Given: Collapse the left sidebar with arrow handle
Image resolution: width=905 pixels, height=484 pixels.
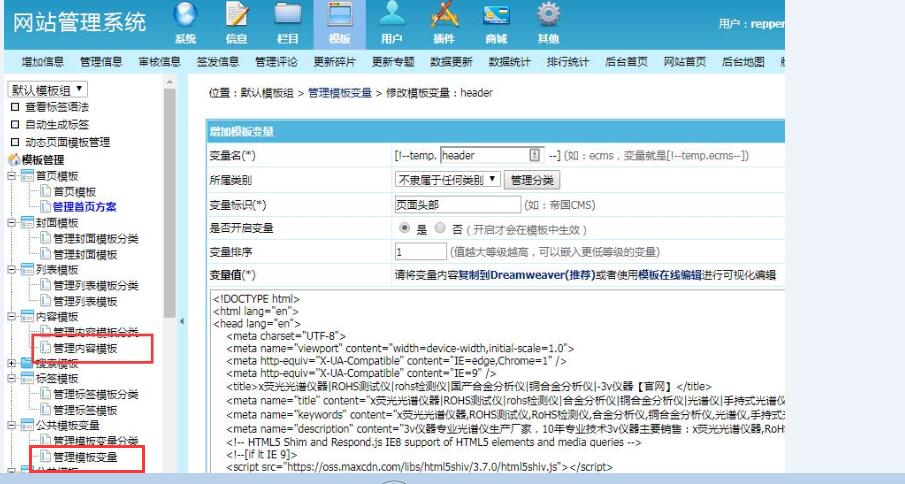Looking at the screenshot, I should 182,321.
